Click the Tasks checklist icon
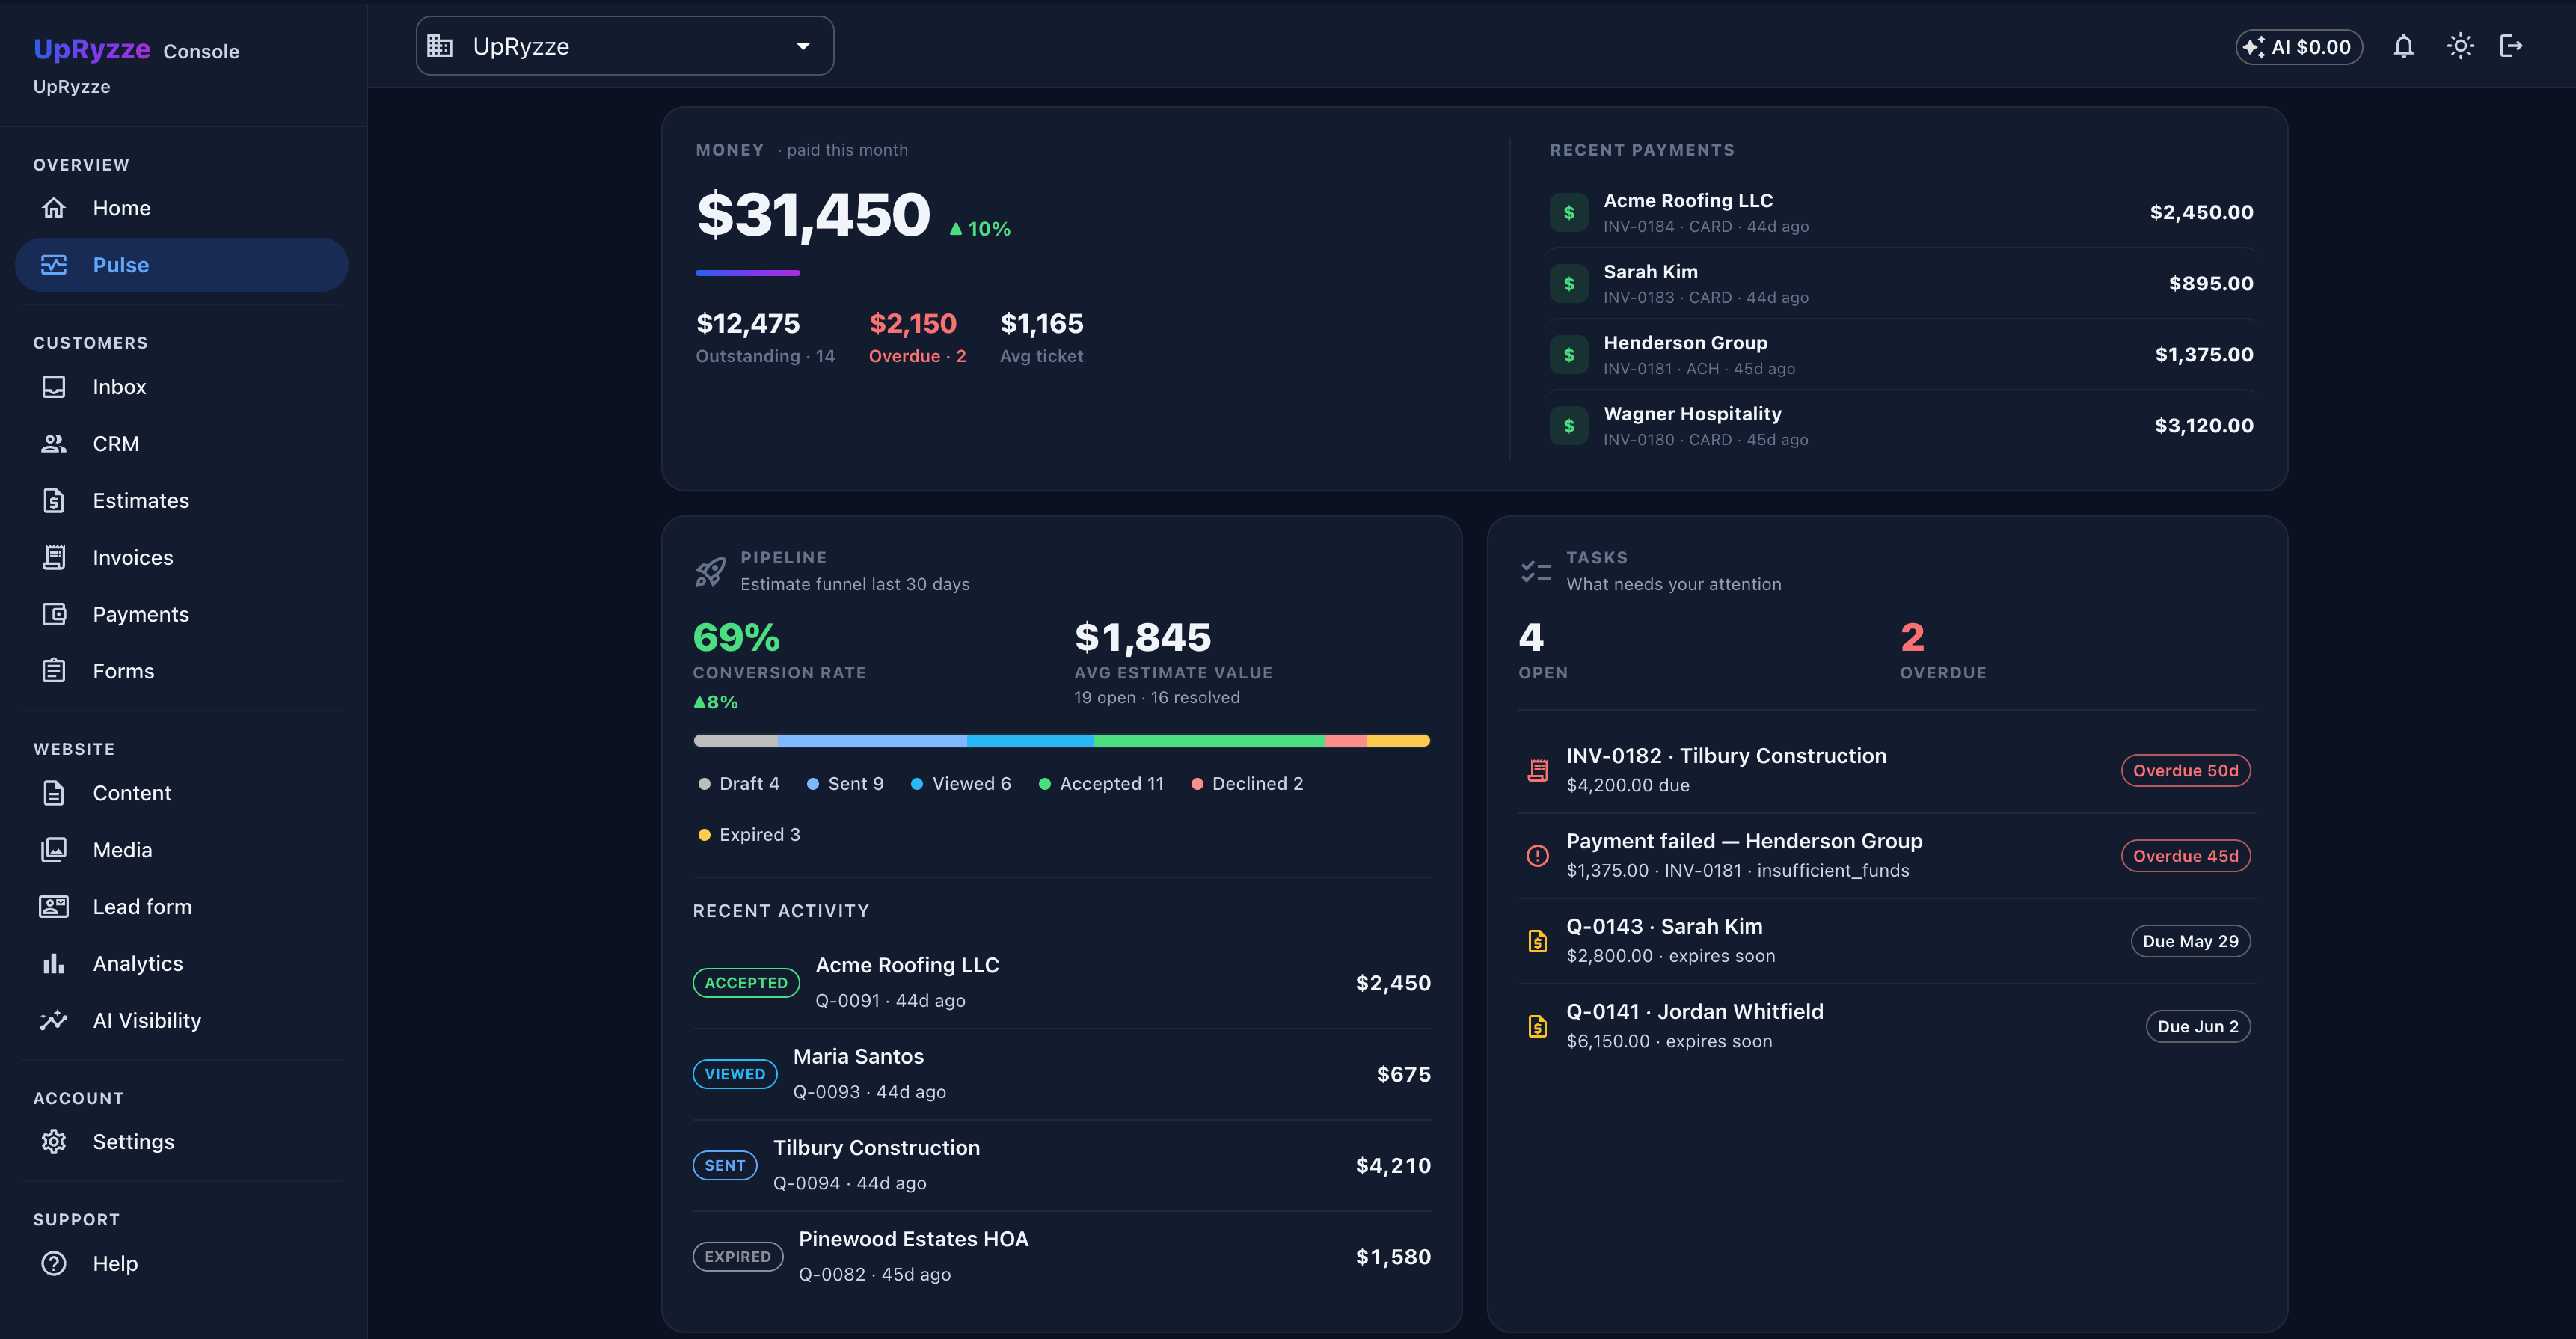The image size is (2576, 1339). (1536, 572)
